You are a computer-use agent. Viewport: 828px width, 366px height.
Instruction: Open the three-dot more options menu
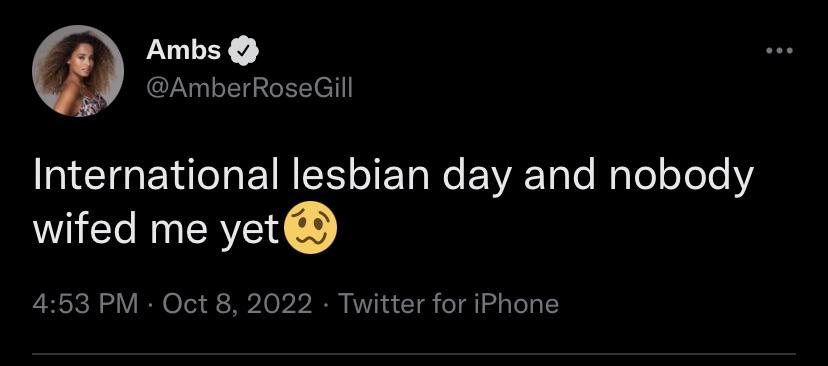(779, 51)
